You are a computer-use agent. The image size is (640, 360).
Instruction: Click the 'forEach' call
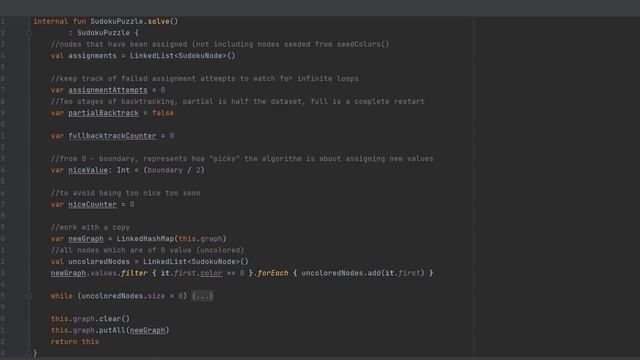click(273, 273)
